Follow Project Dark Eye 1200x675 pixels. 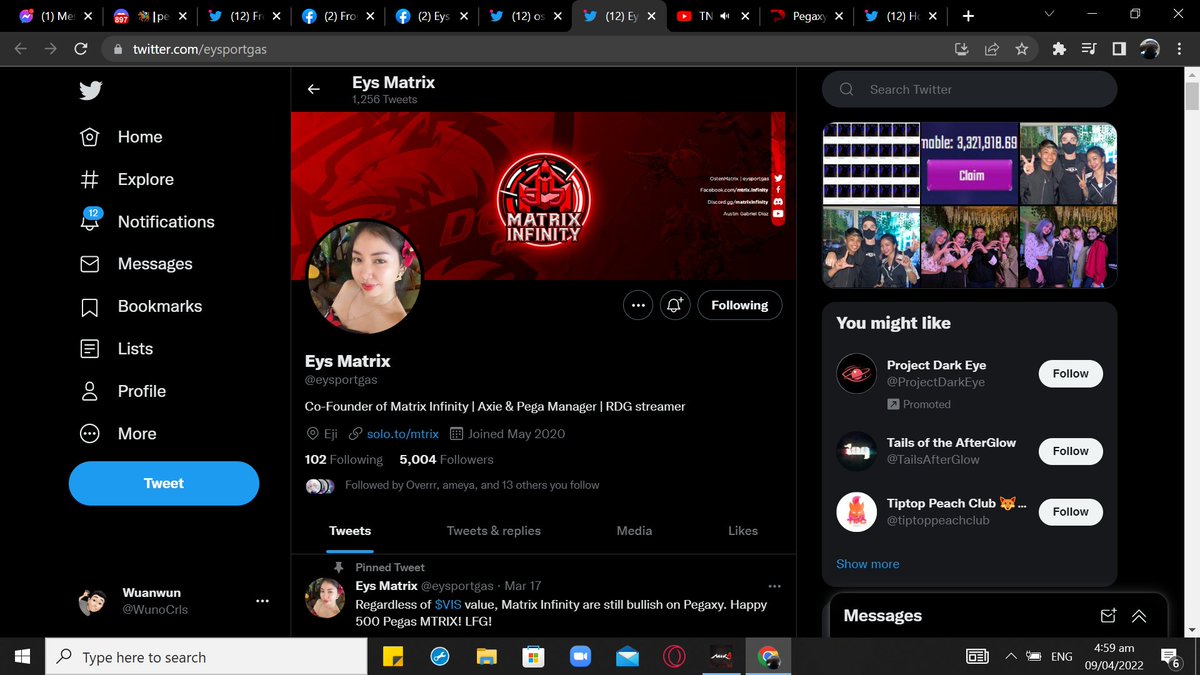coord(1070,373)
